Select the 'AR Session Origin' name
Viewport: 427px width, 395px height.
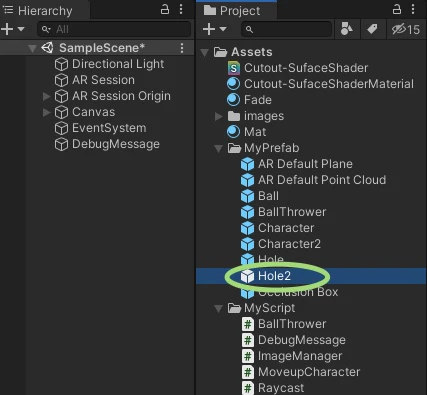pos(121,96)
